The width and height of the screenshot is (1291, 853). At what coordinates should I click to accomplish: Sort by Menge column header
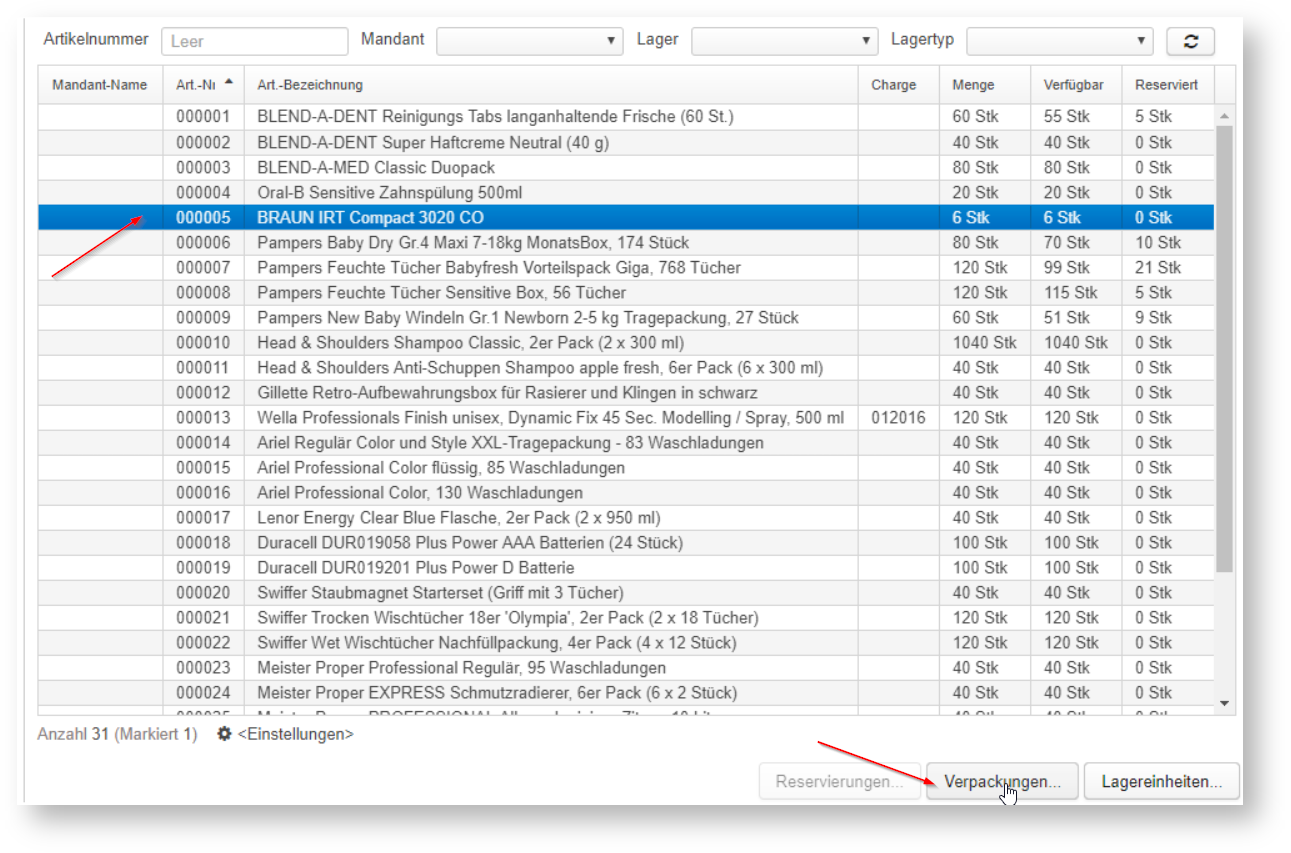click(x=985, y=85)
